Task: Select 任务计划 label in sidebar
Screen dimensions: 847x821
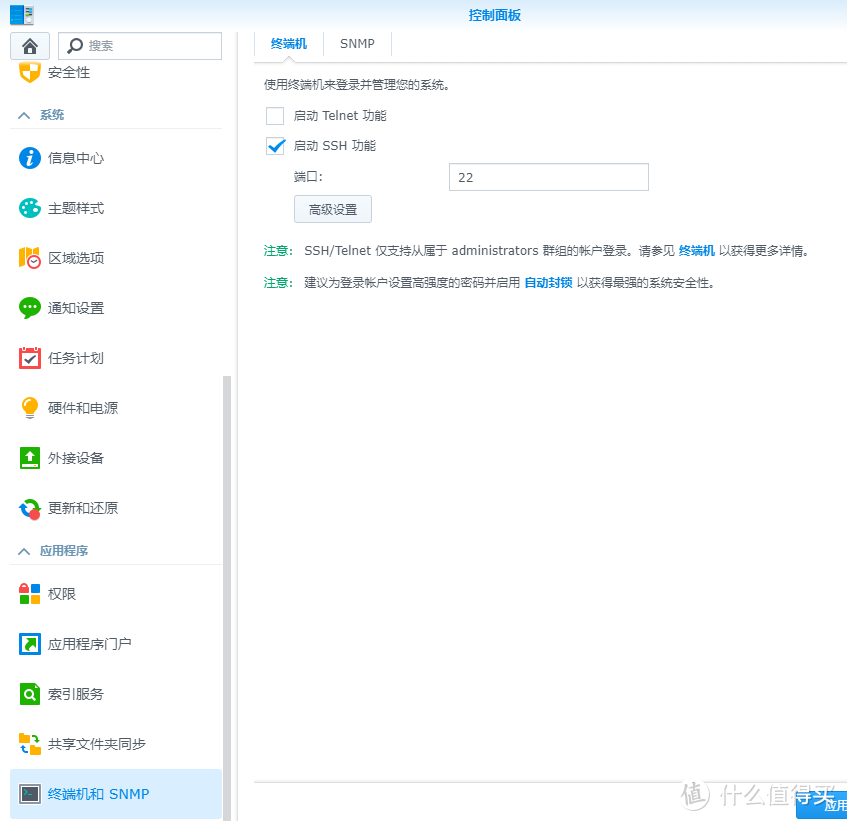Action: (x=76, y=358)
